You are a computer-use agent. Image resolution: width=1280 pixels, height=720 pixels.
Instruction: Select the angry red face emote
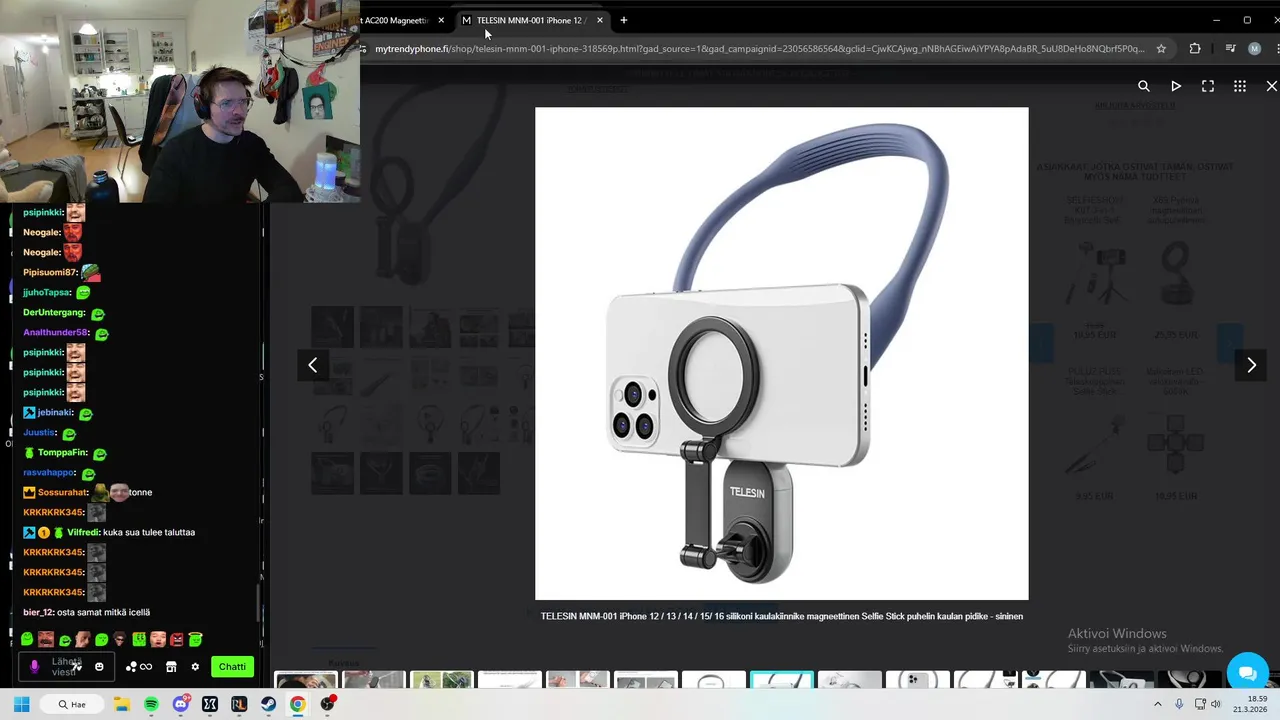point(177,639)
